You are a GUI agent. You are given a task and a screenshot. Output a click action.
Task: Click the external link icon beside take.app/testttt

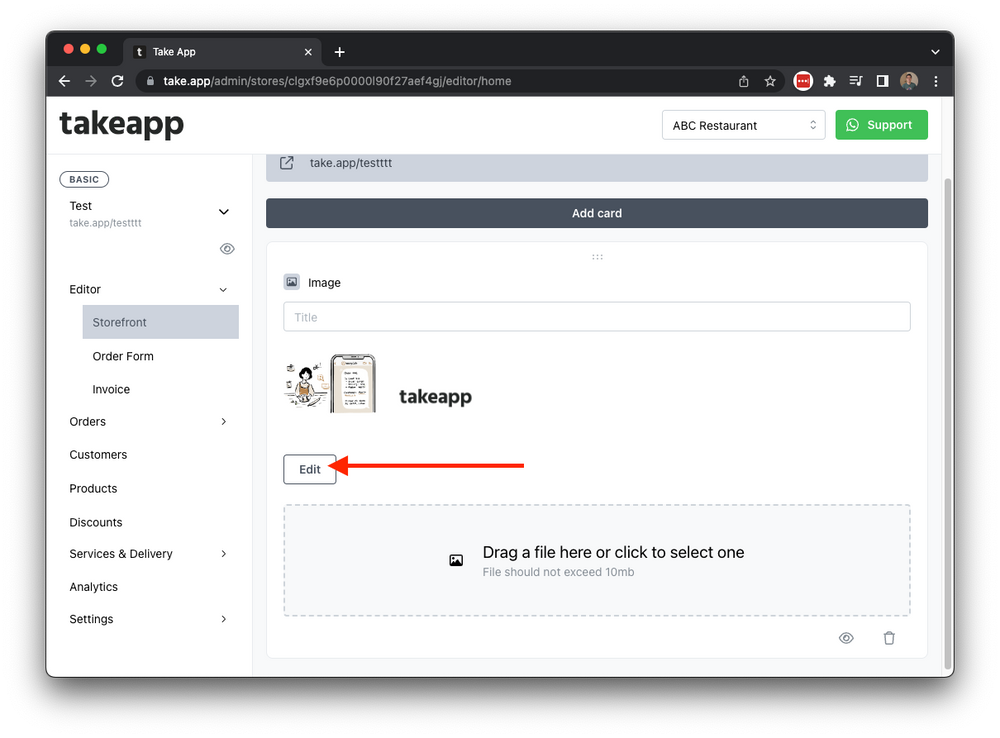(x=287, y=163)
